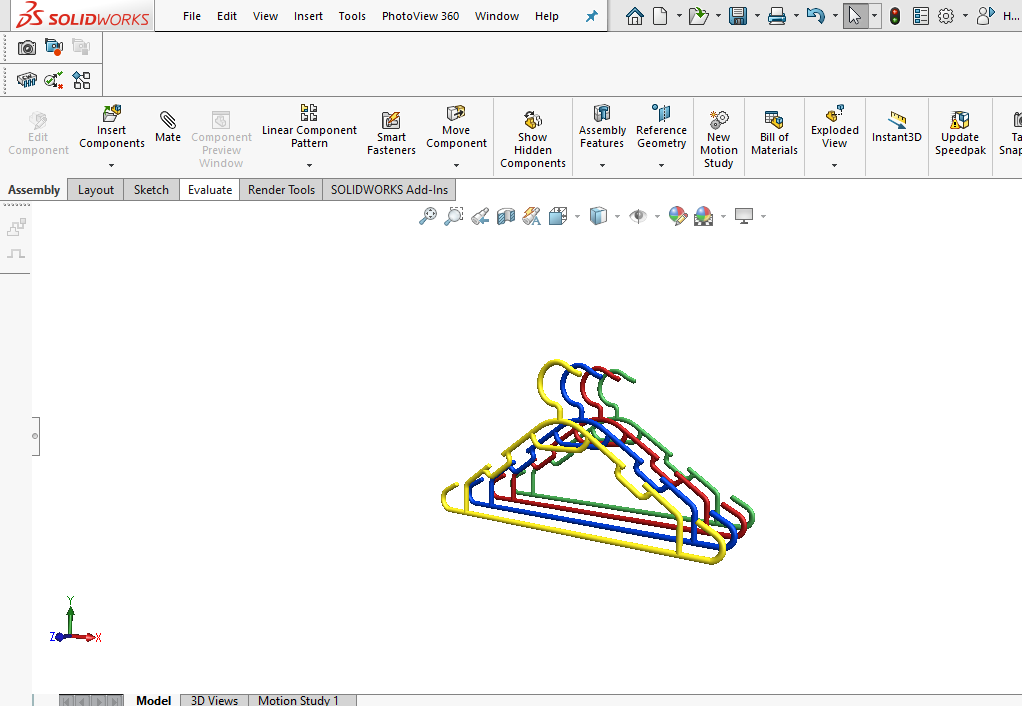
Task: Toggle the pin on the menu bar
Action: (591, 16)
